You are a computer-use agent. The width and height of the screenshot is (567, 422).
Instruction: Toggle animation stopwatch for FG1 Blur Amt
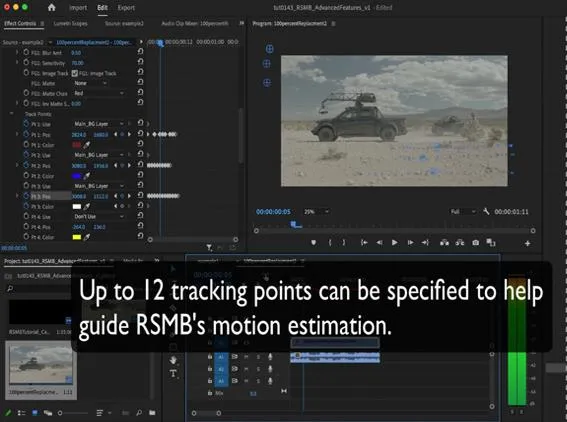click(x=26, y=52)
